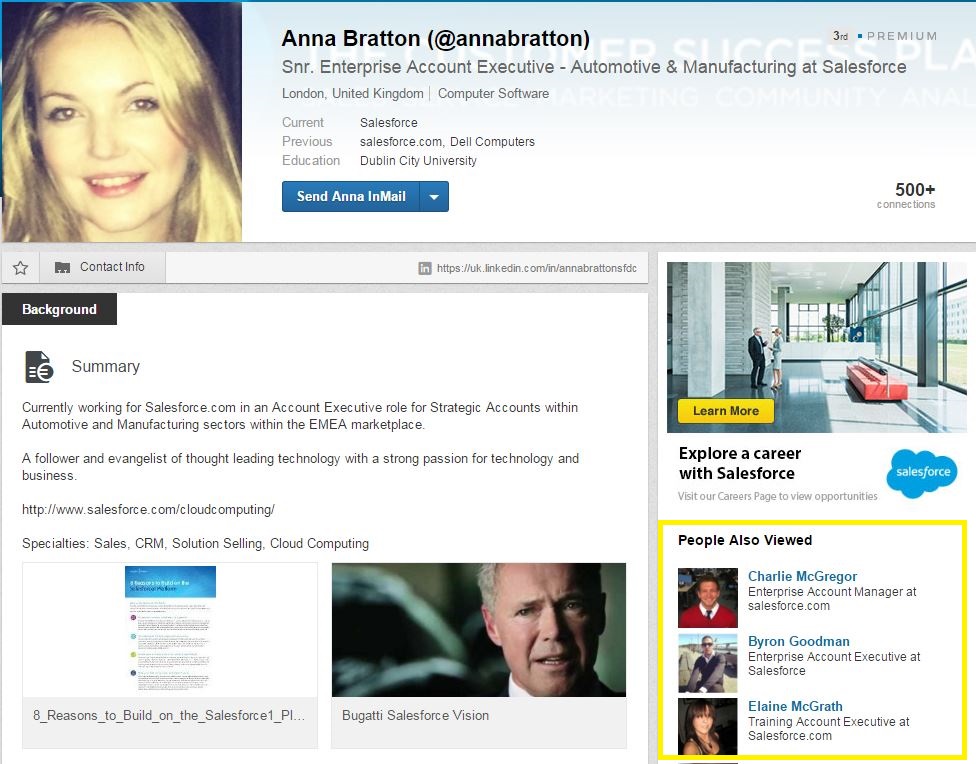Click Visit our Careers Page text

pos(777,496)
